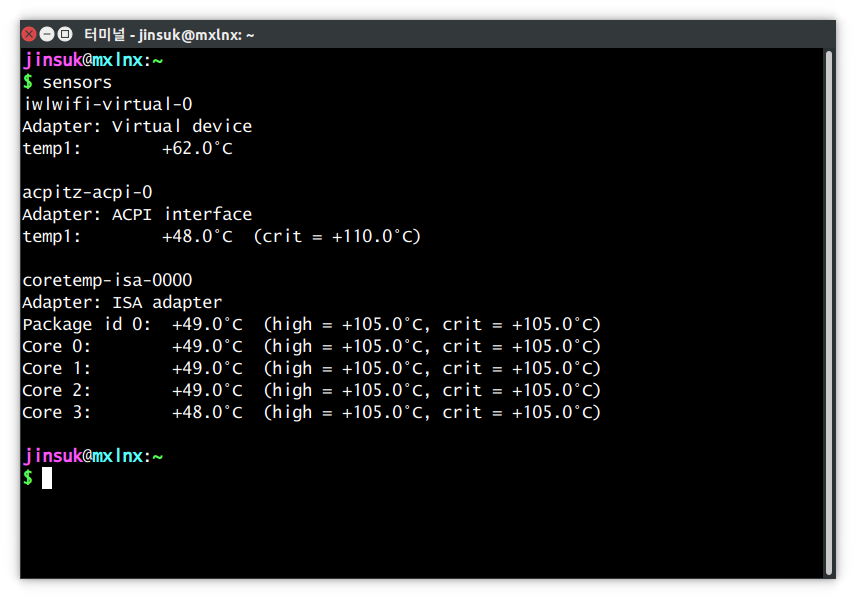Click the top 'jinsuk@mxlnx:~' prompt line
The width and height of the screenshot is (856, 599).
93,60
